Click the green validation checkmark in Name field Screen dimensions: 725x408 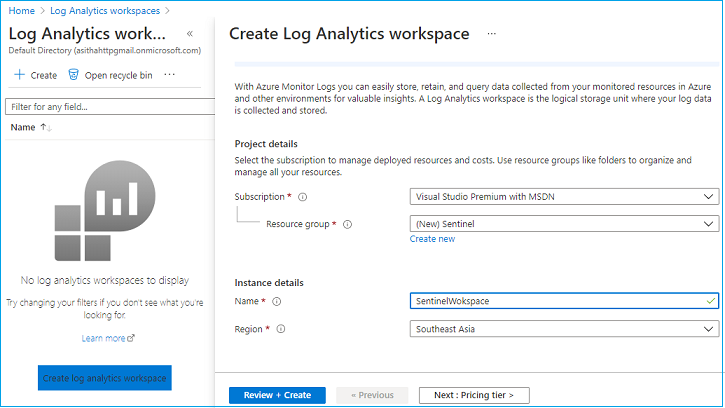(x=711, y=301)
